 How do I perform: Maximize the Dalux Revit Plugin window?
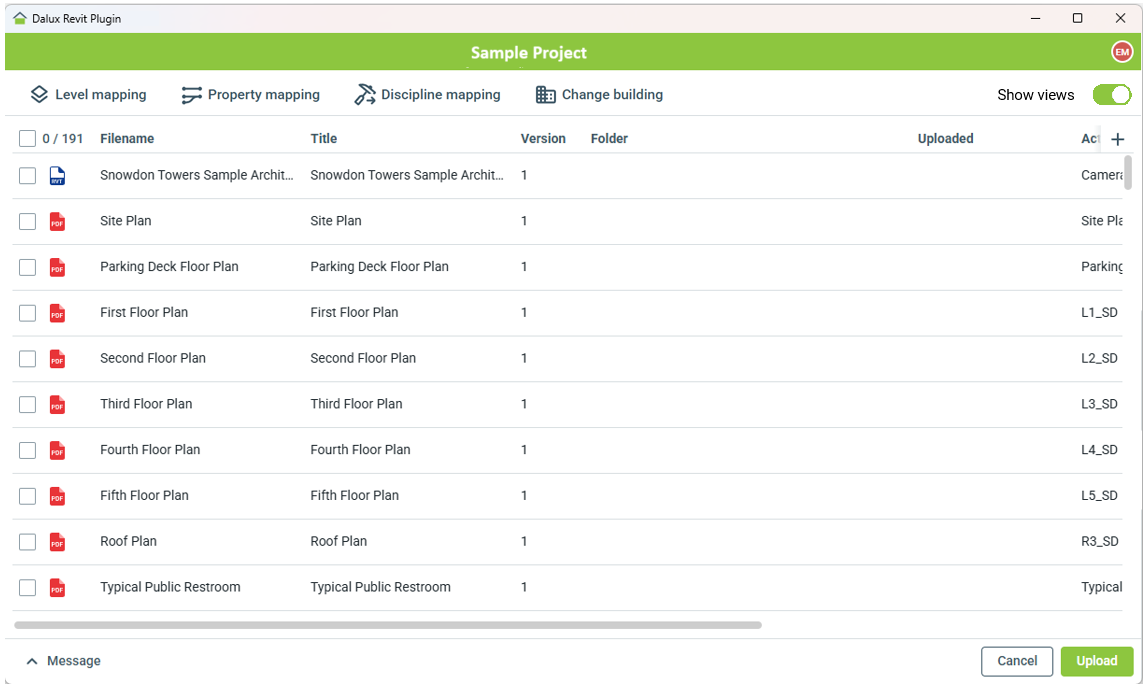(1077, 18)
